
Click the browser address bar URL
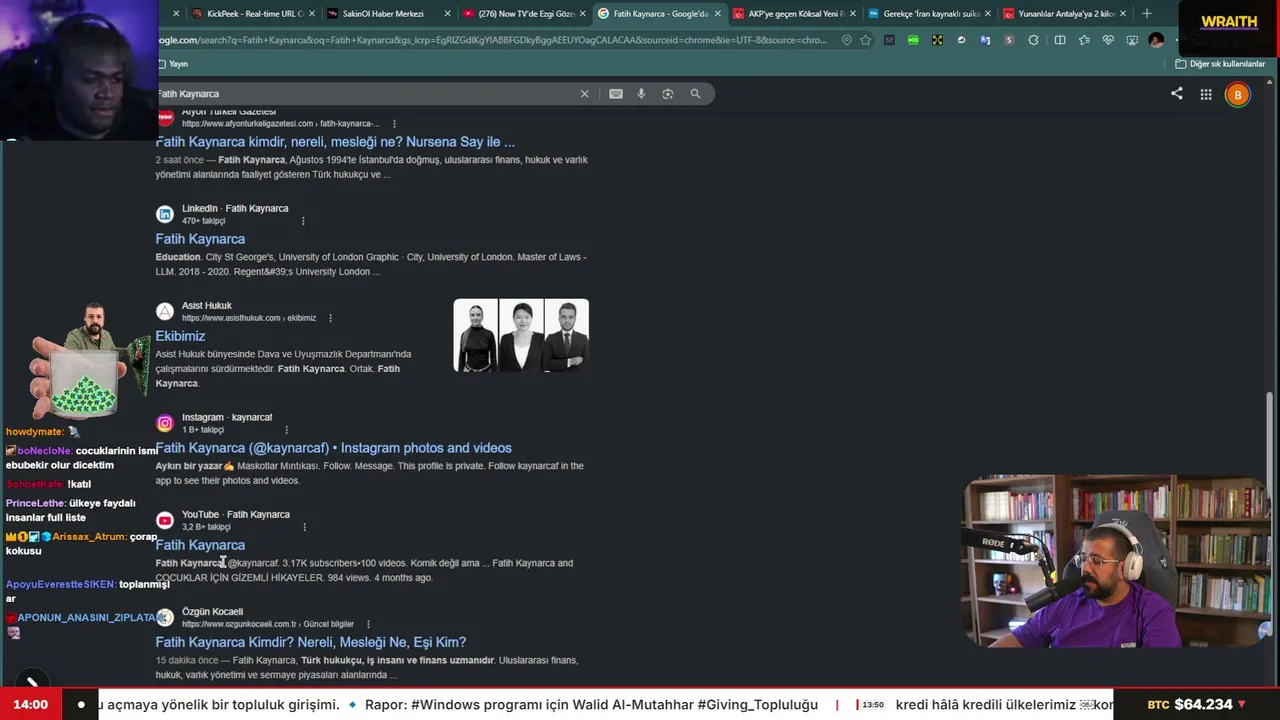point(493,40)
